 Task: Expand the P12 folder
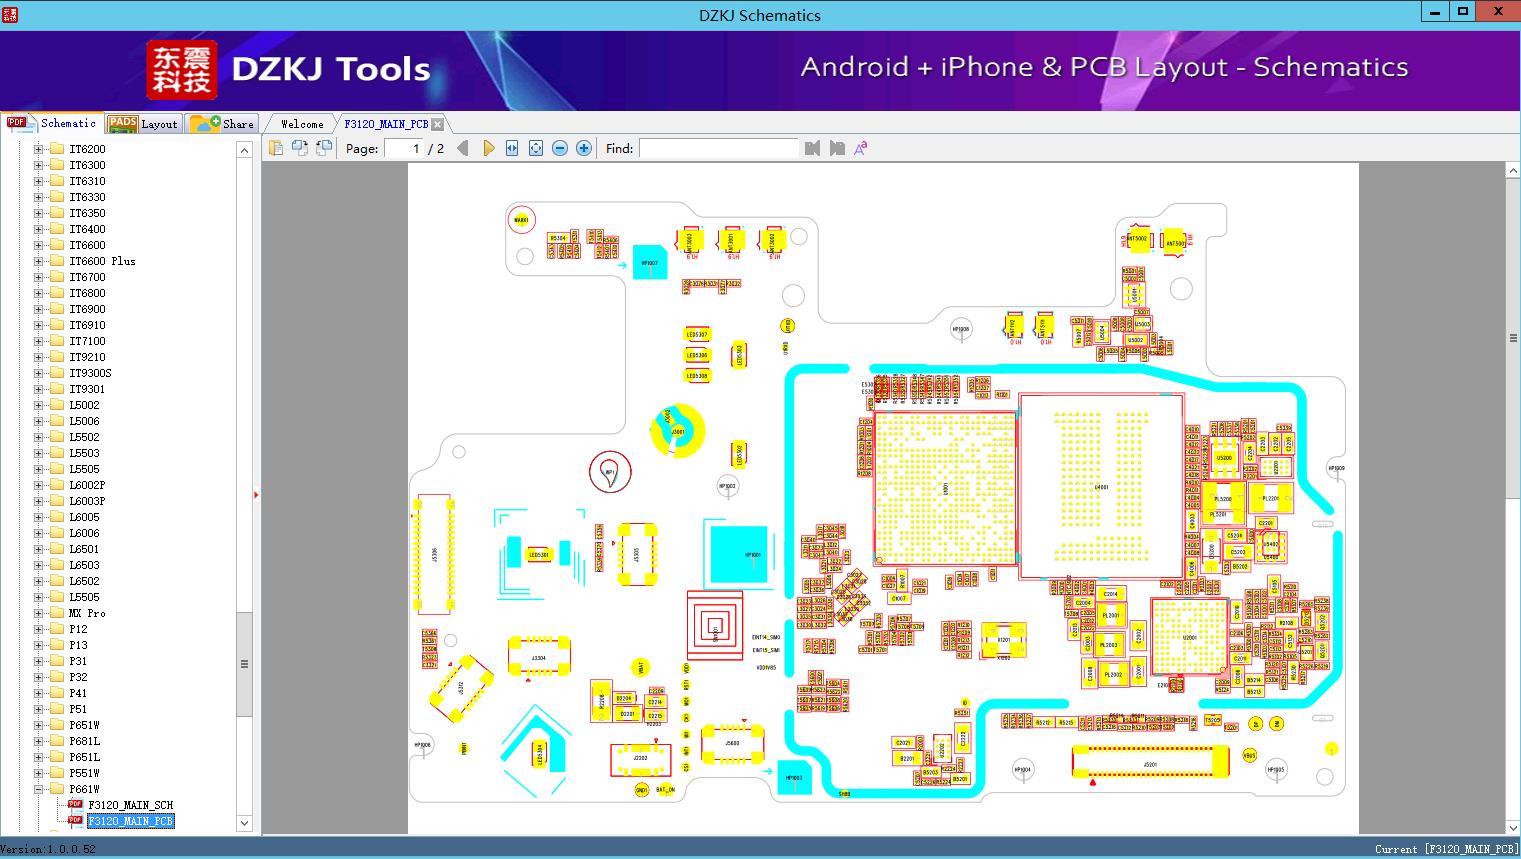pyautogui.click(x=39, y=629)
